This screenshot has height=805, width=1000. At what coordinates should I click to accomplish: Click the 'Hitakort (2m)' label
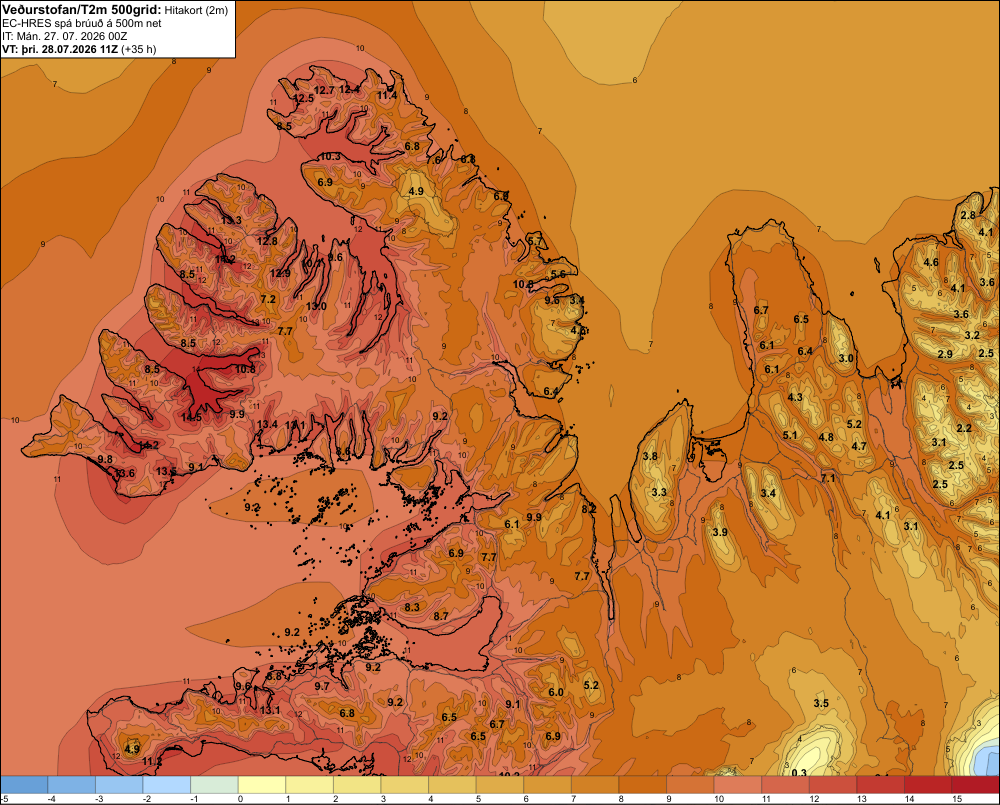point(196,10)
